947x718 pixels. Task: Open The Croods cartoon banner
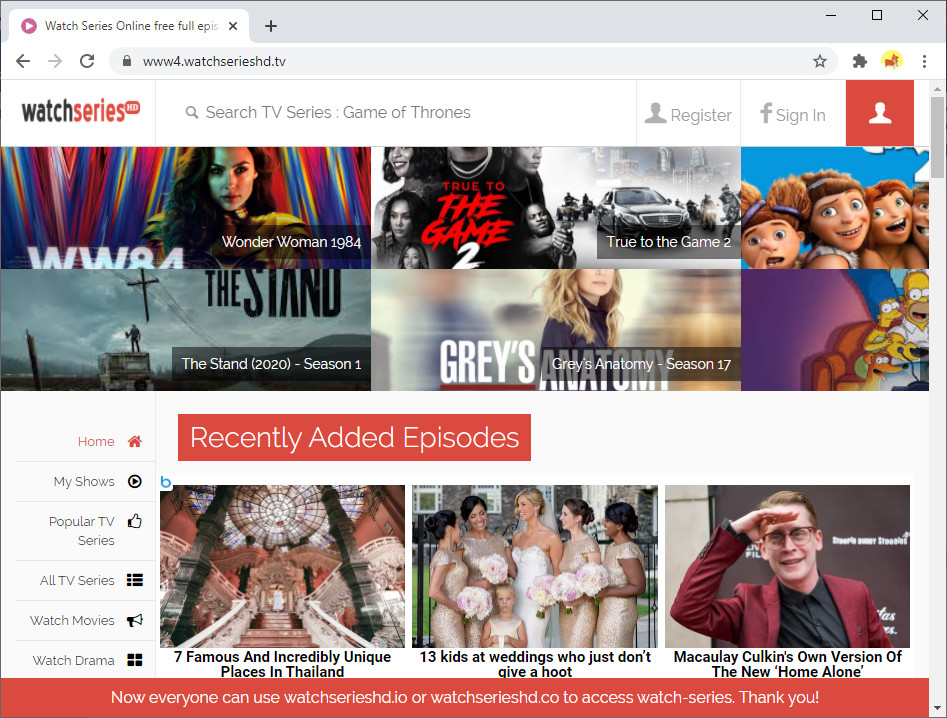pos(835,208)
